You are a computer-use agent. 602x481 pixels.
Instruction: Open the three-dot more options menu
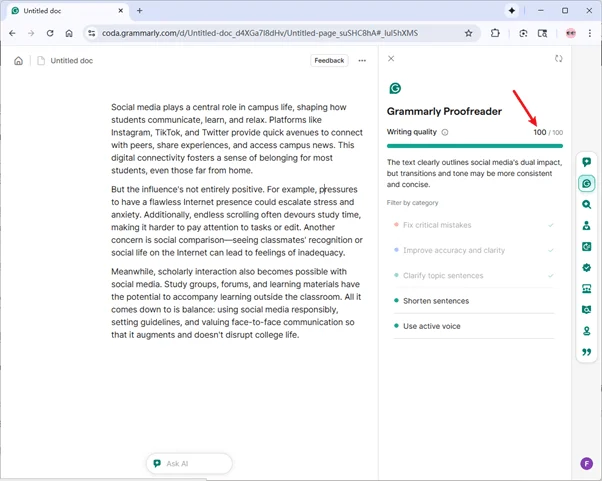(362, 61)
